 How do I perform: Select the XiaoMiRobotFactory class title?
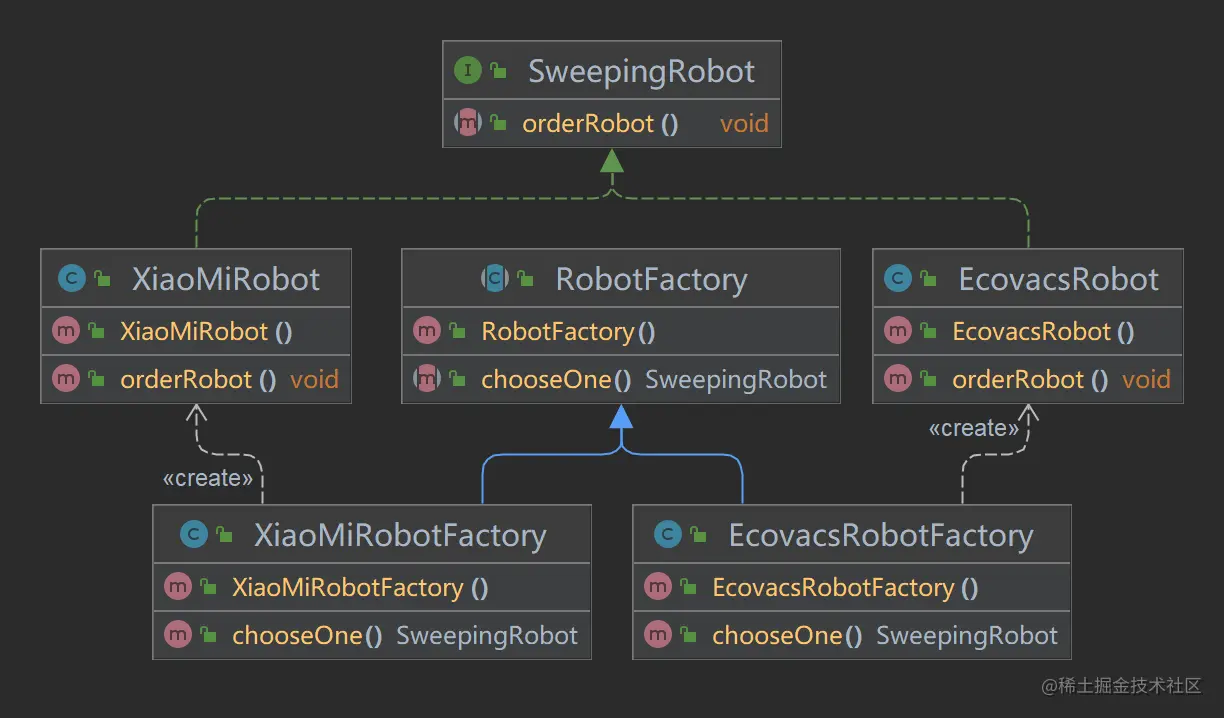pos(401,535)
